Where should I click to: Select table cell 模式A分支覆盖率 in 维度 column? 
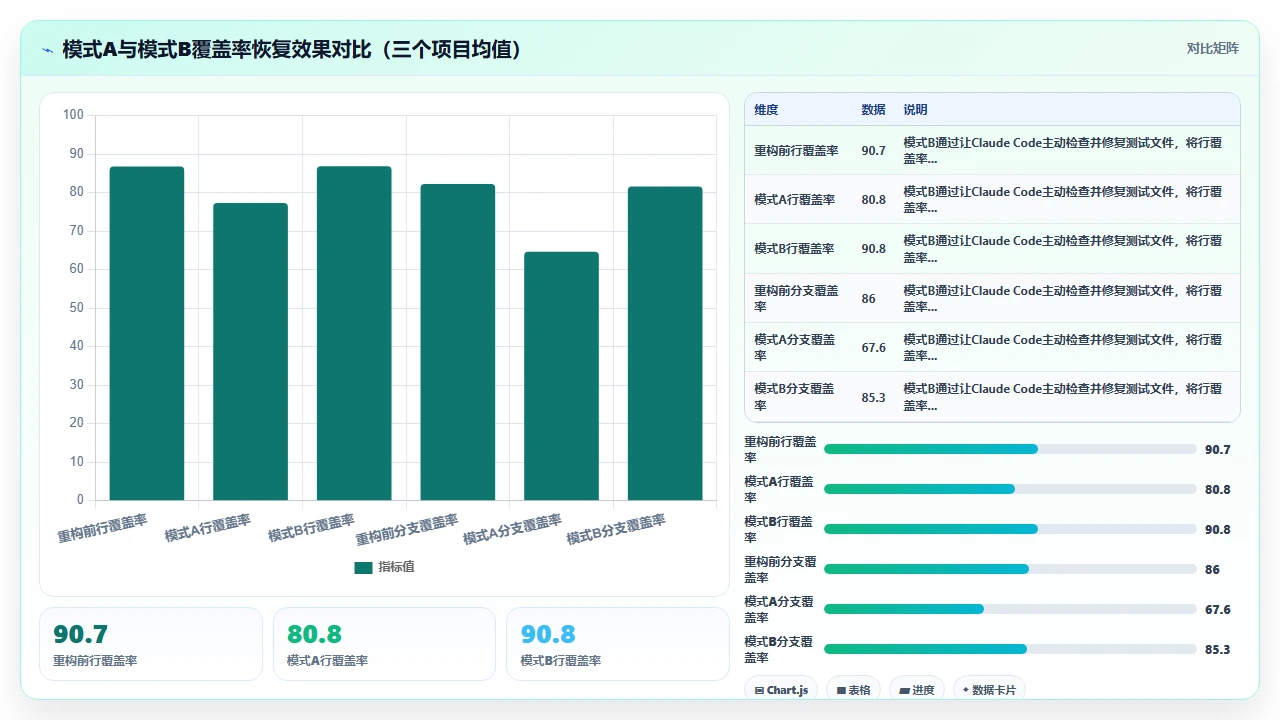pos(798,347)
